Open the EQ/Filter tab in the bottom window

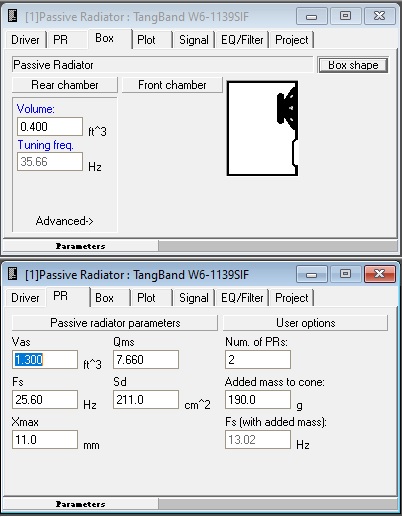242,298
